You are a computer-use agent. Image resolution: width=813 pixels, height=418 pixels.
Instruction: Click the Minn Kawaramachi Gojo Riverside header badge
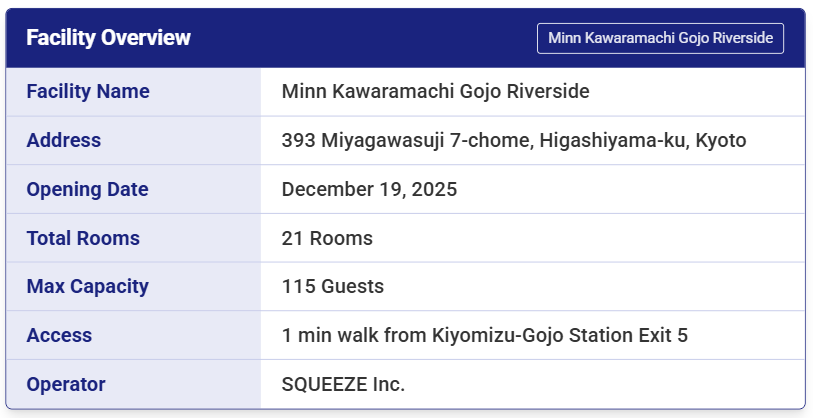(660, 38)
